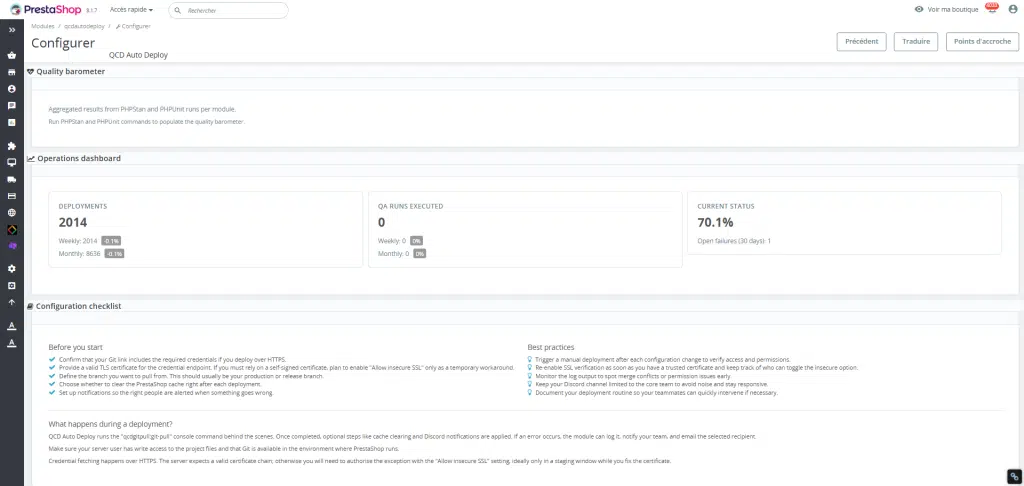This screenshot has width=1024, height=486.
Task: Open Customers via the person-circle sidebar icon
Action: coord(12,88)
